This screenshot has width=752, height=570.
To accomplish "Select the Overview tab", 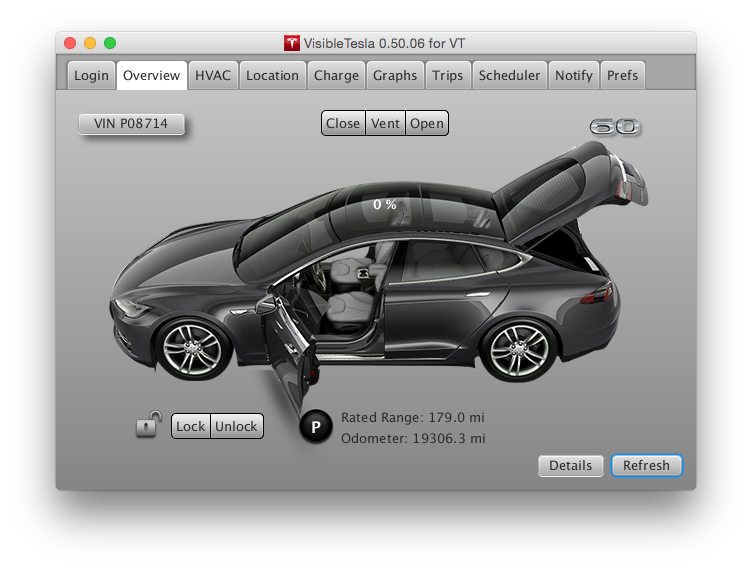I will pyautogui.click(x=152, y=75).
